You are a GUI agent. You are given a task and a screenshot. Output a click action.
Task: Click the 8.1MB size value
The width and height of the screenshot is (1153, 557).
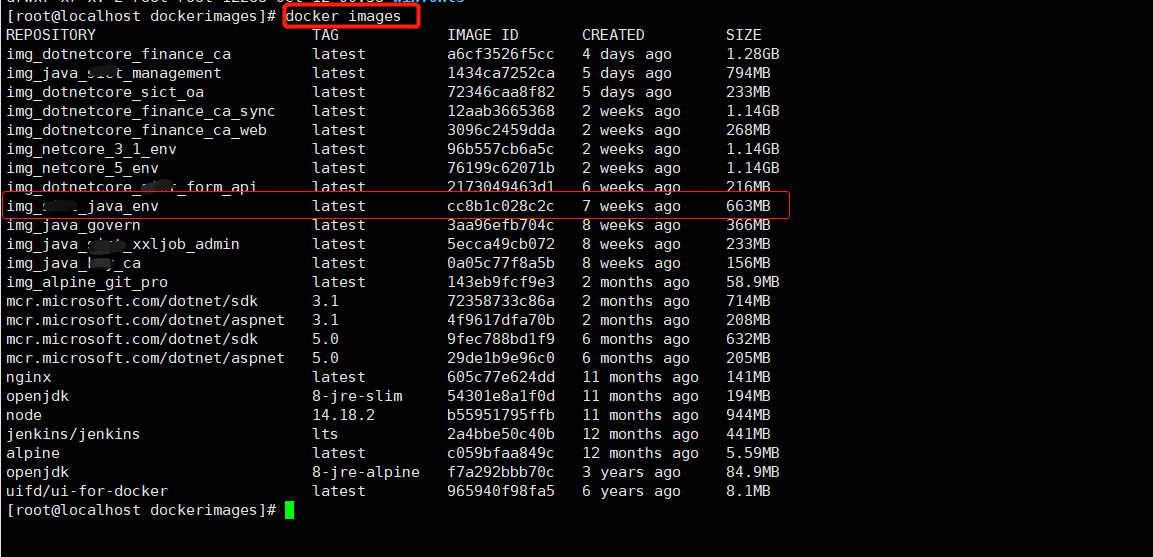748,491
